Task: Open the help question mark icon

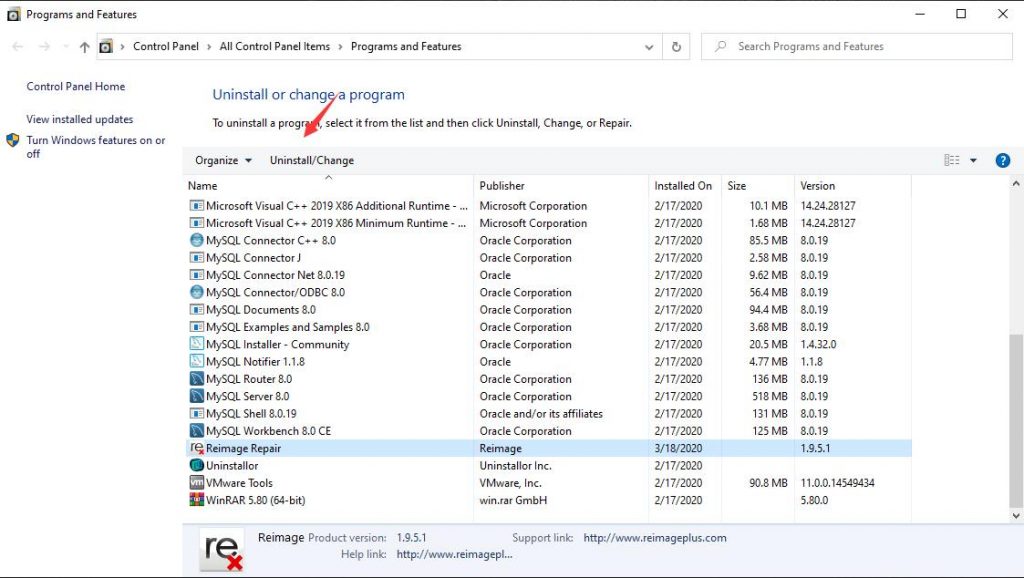Action: [1002, 161]
